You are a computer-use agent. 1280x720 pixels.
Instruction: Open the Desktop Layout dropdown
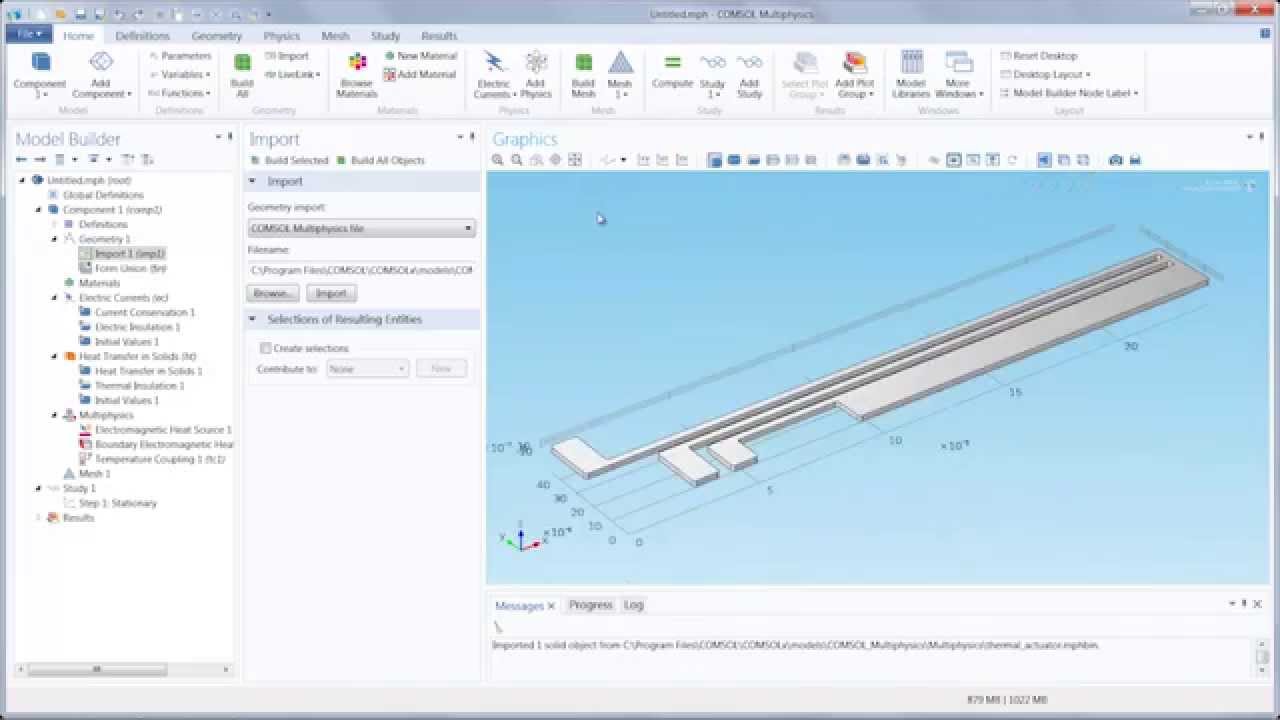point(1045,74)
